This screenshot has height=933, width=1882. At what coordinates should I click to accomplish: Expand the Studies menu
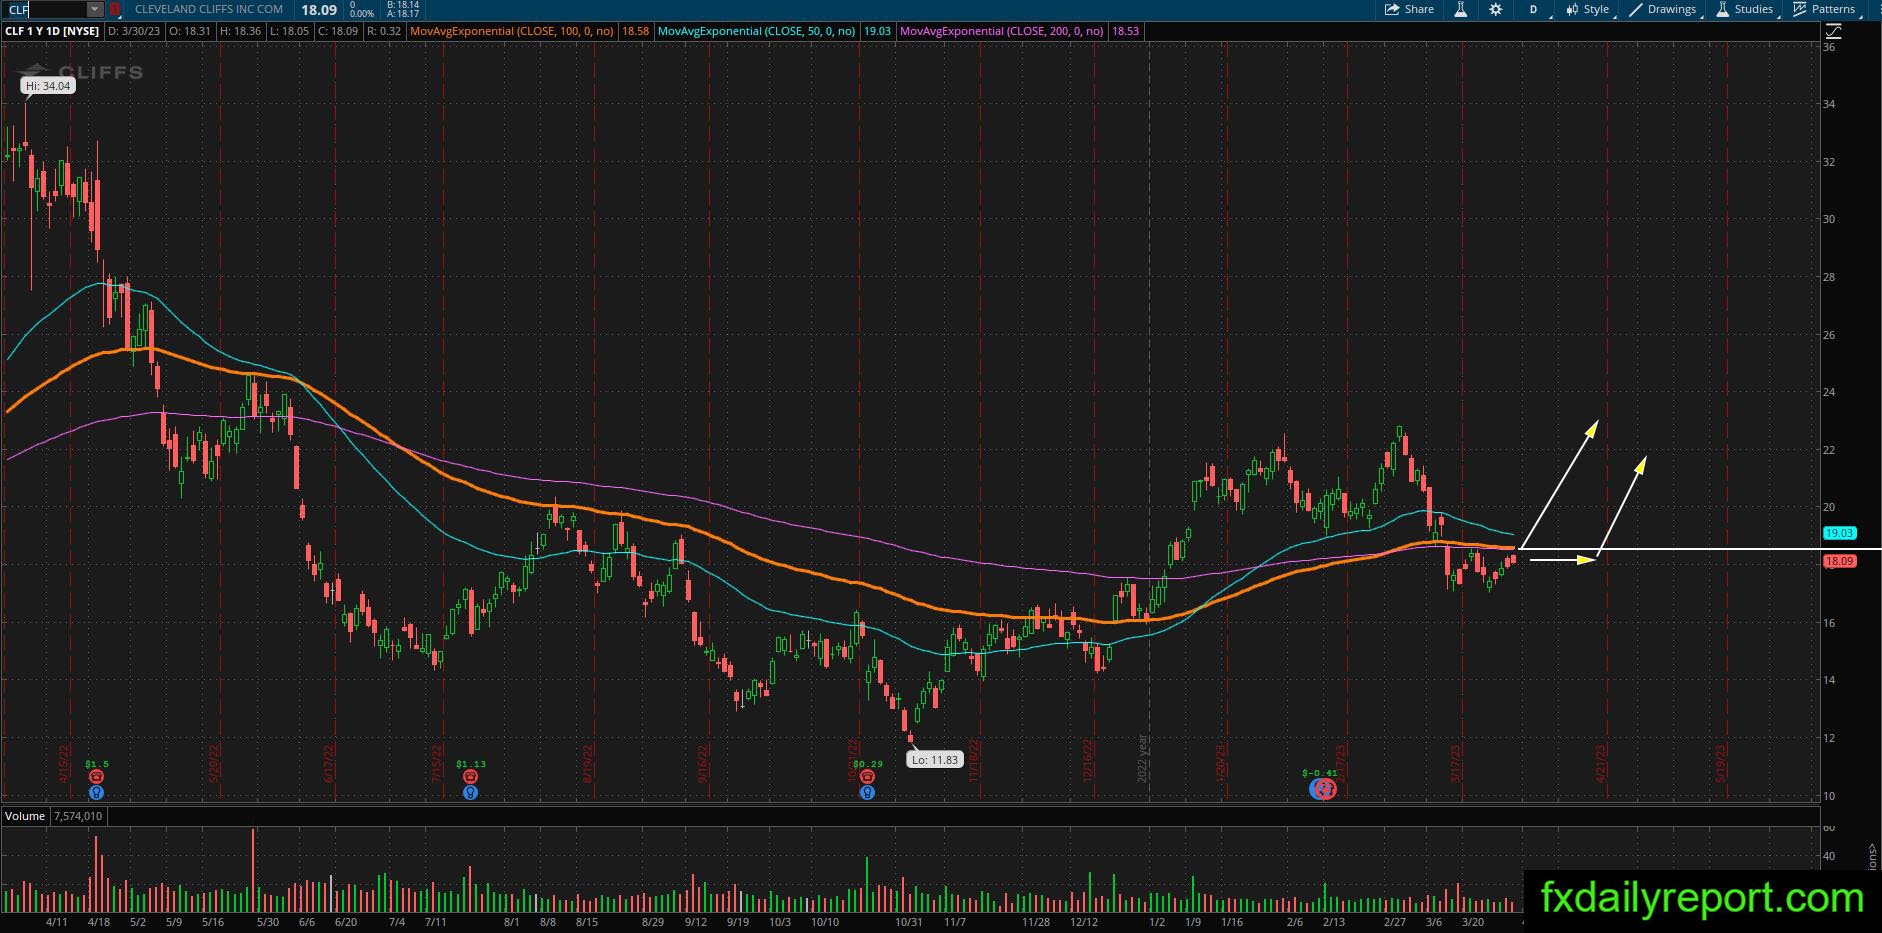[x=1746, y=9]
